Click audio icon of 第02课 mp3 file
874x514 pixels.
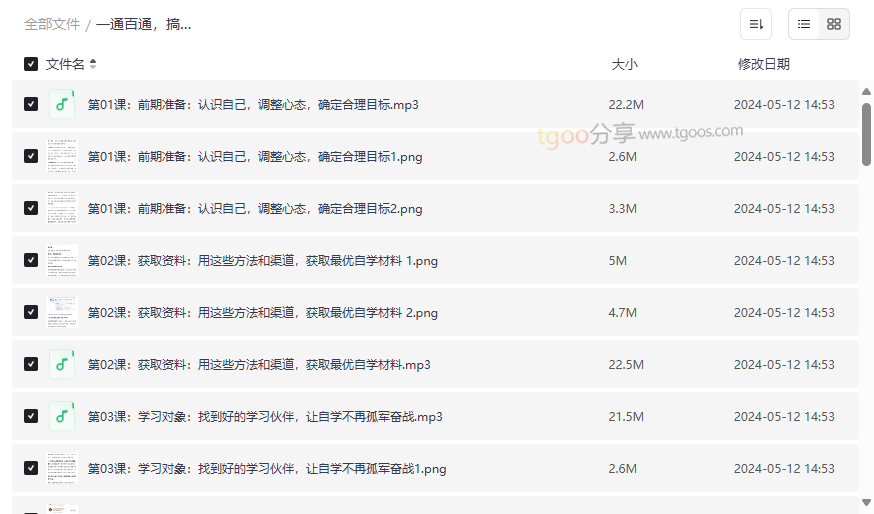pos(62,365)
